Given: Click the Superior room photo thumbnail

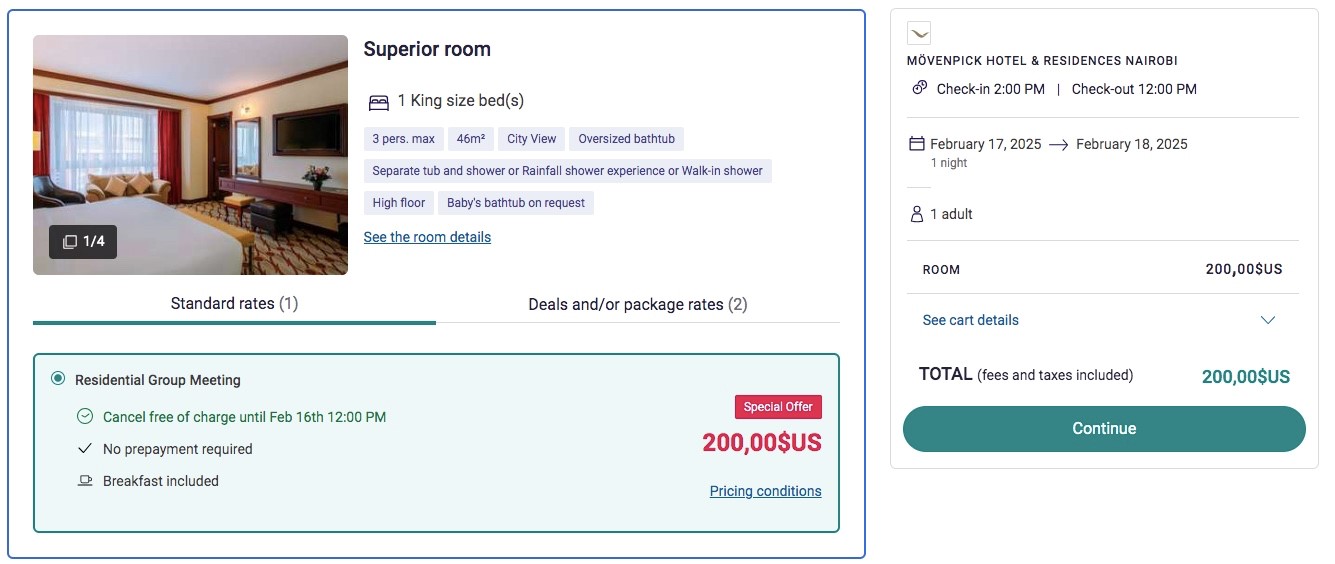Looking at the screenshot, I should pos(190,155).
